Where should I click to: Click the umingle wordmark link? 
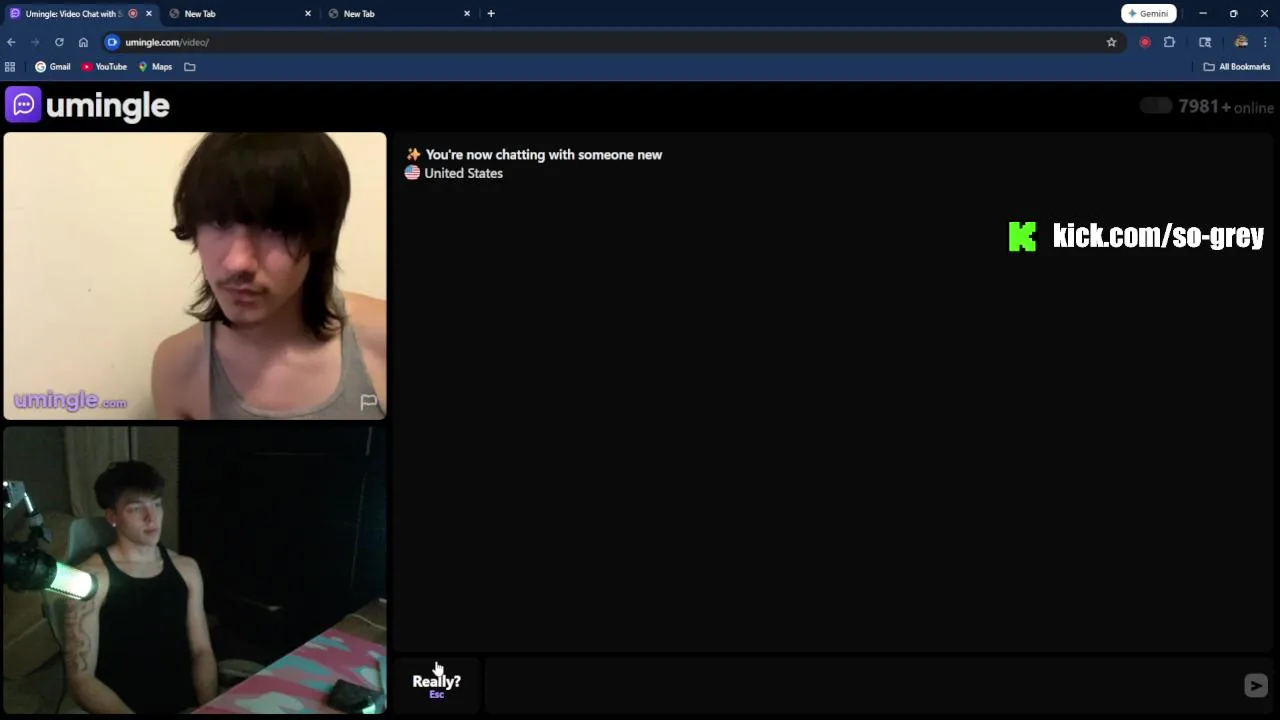pos(108,105)
